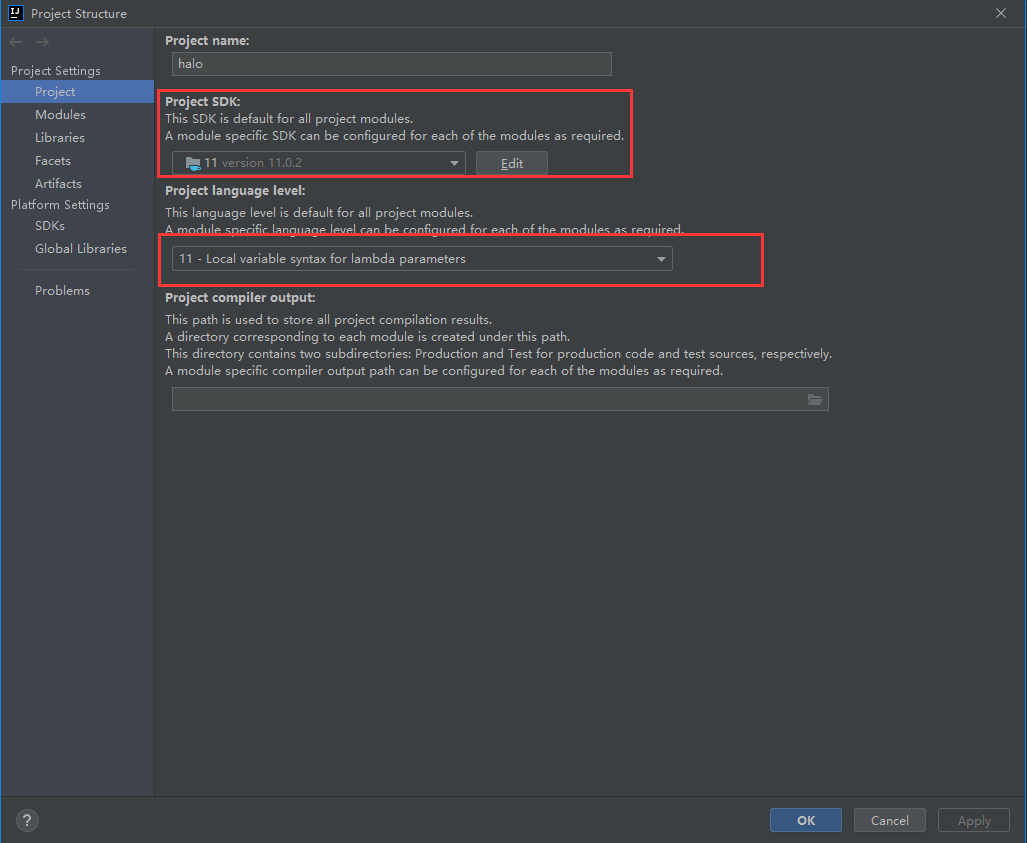Viewport: 1027px width, 843px height.
Task: Click the Edit button for the SDK
Action: [x=511, y=163]
